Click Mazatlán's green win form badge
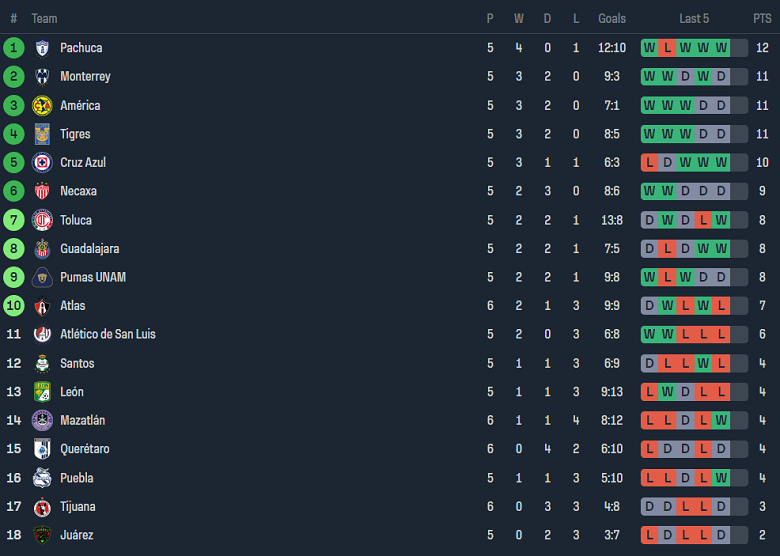This screenshot has height=556, width=780. pos(721,421)
